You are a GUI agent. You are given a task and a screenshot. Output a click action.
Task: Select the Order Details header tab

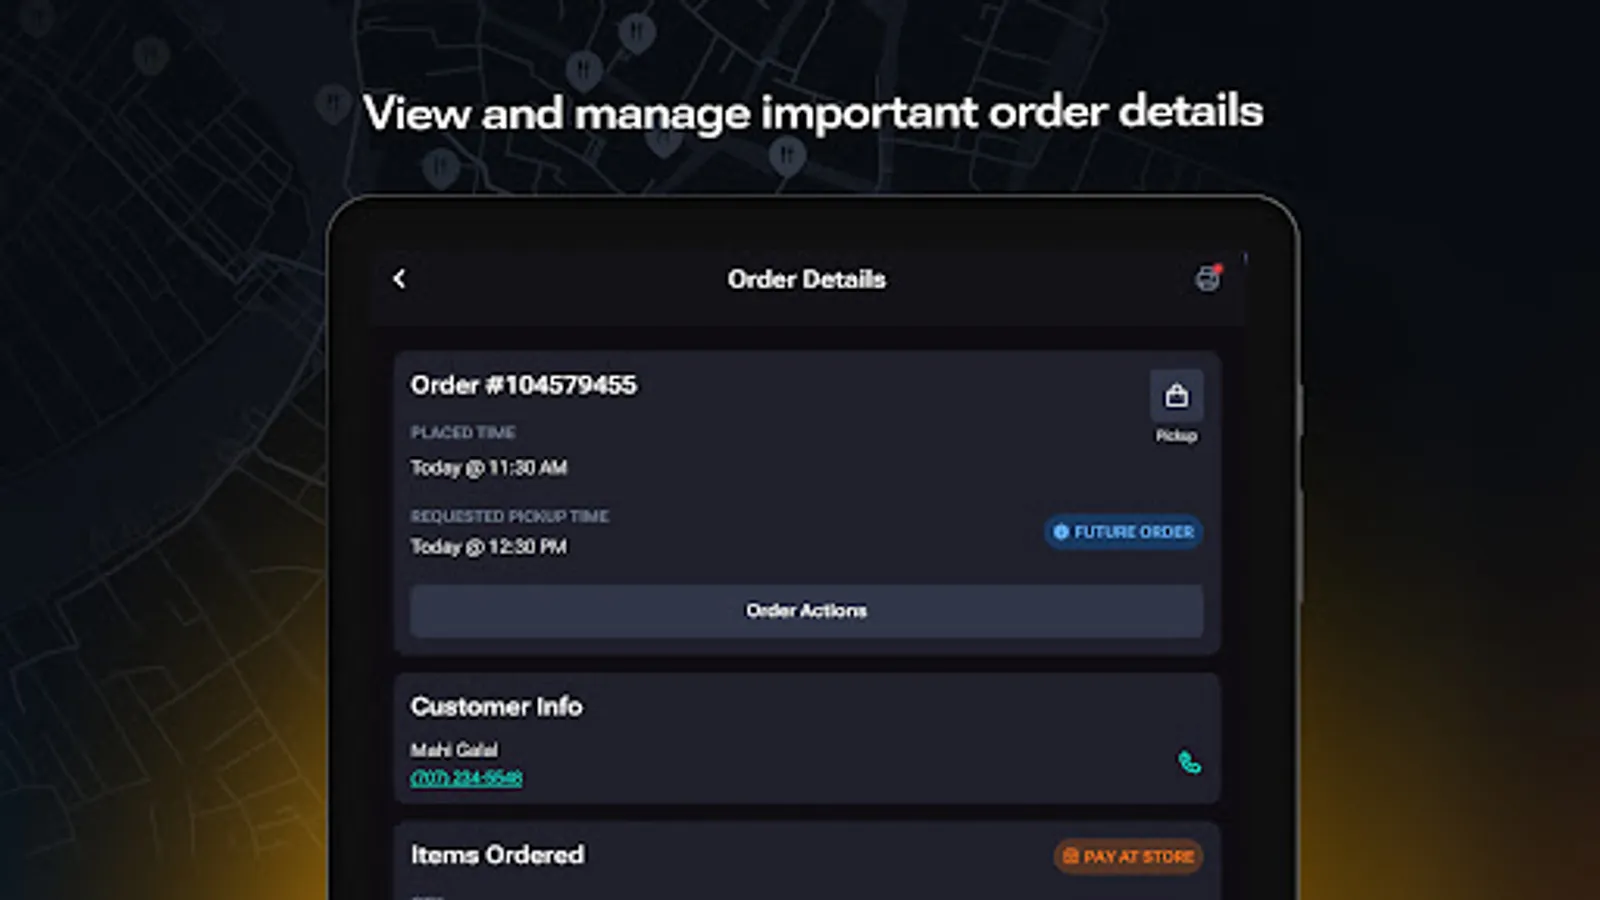pos(806,279)
